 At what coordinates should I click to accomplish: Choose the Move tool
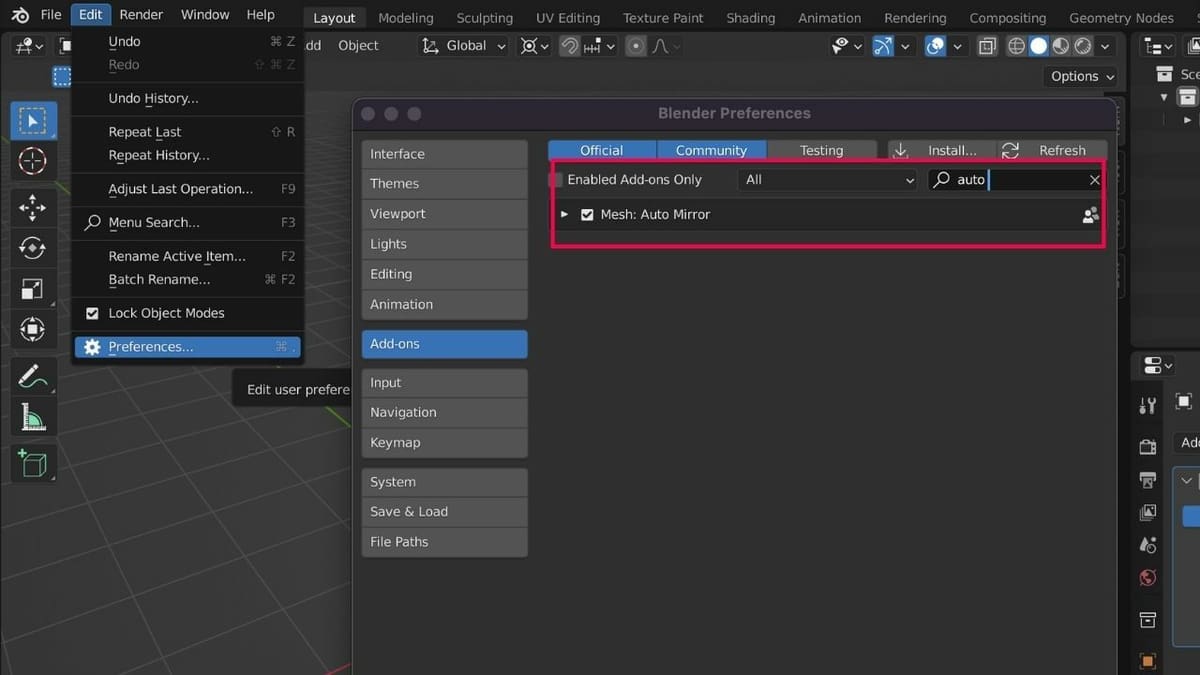click(x=33, y=208)
